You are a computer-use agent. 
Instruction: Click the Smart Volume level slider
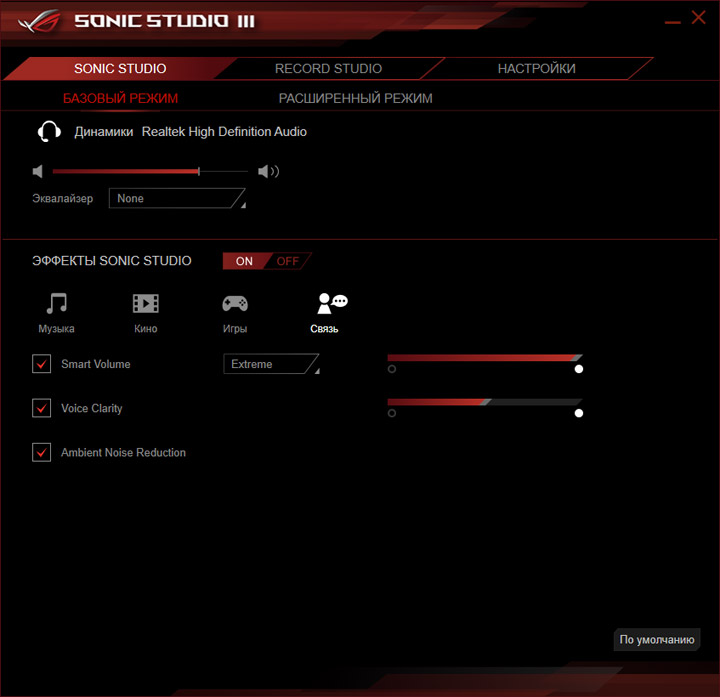point(485,358)
